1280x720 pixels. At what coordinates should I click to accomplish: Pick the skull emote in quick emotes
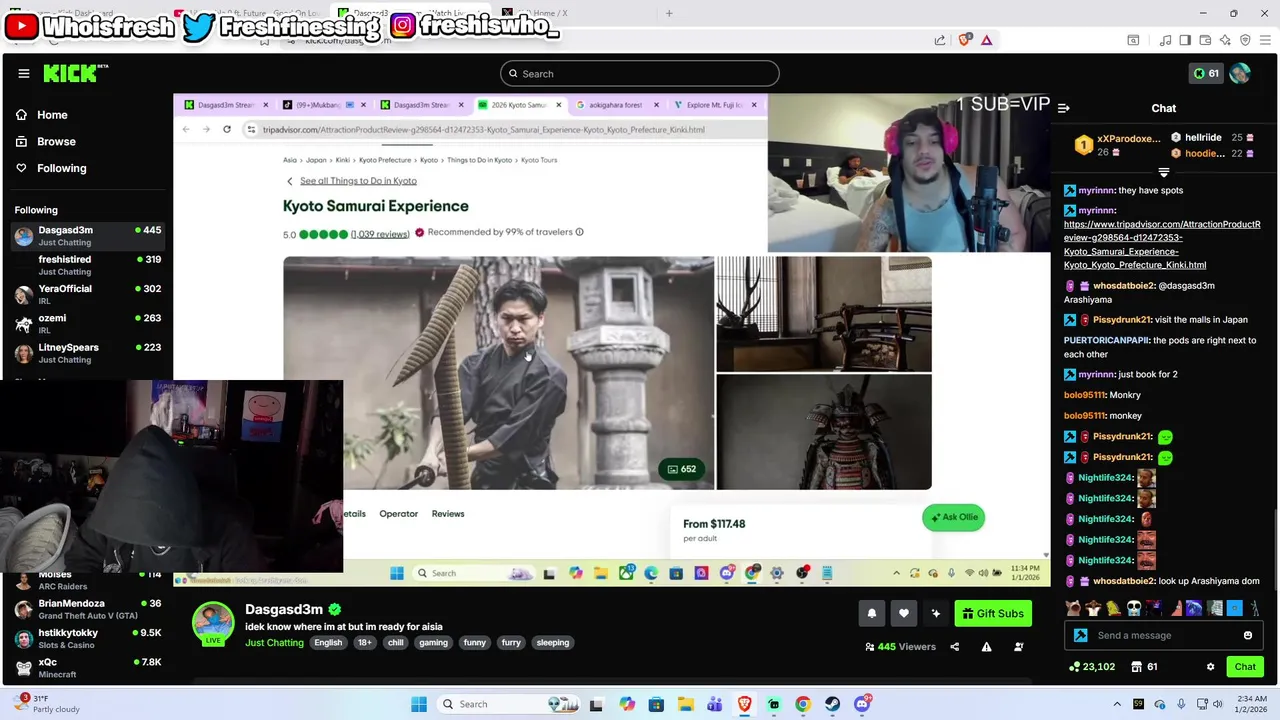click(x=1134, y=608)
